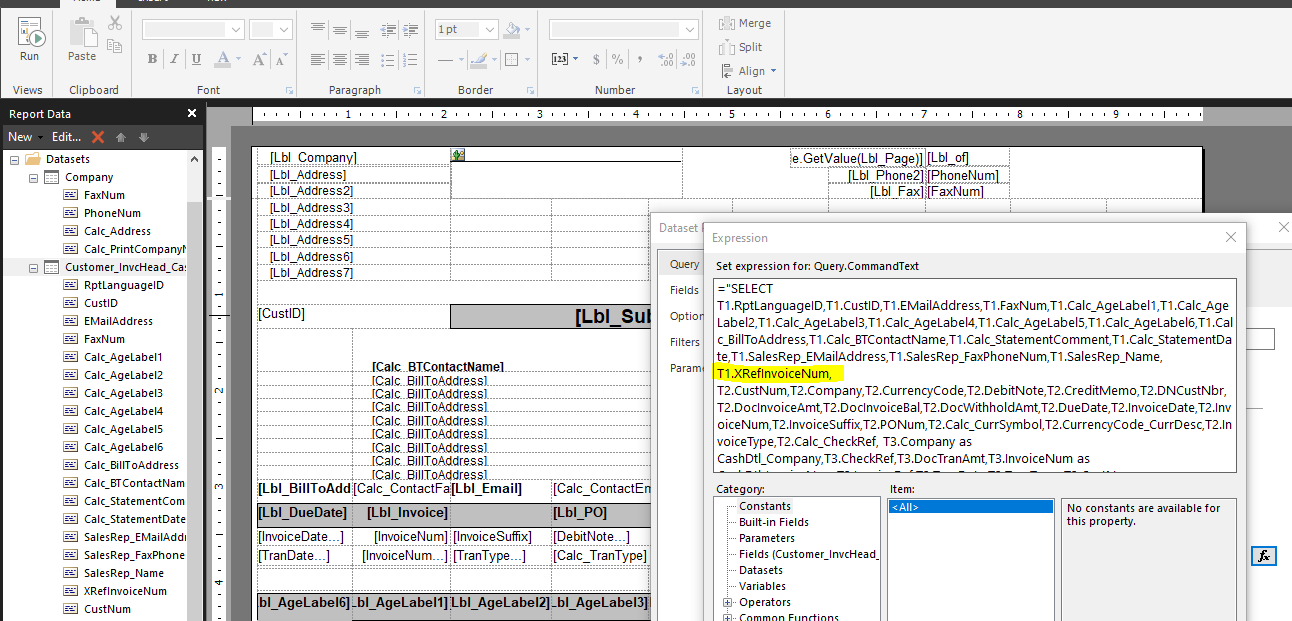Image resolution: width=1292 pixels, height=621 pixels.
Task: Click the Paste button
Action: coord(82,41)
